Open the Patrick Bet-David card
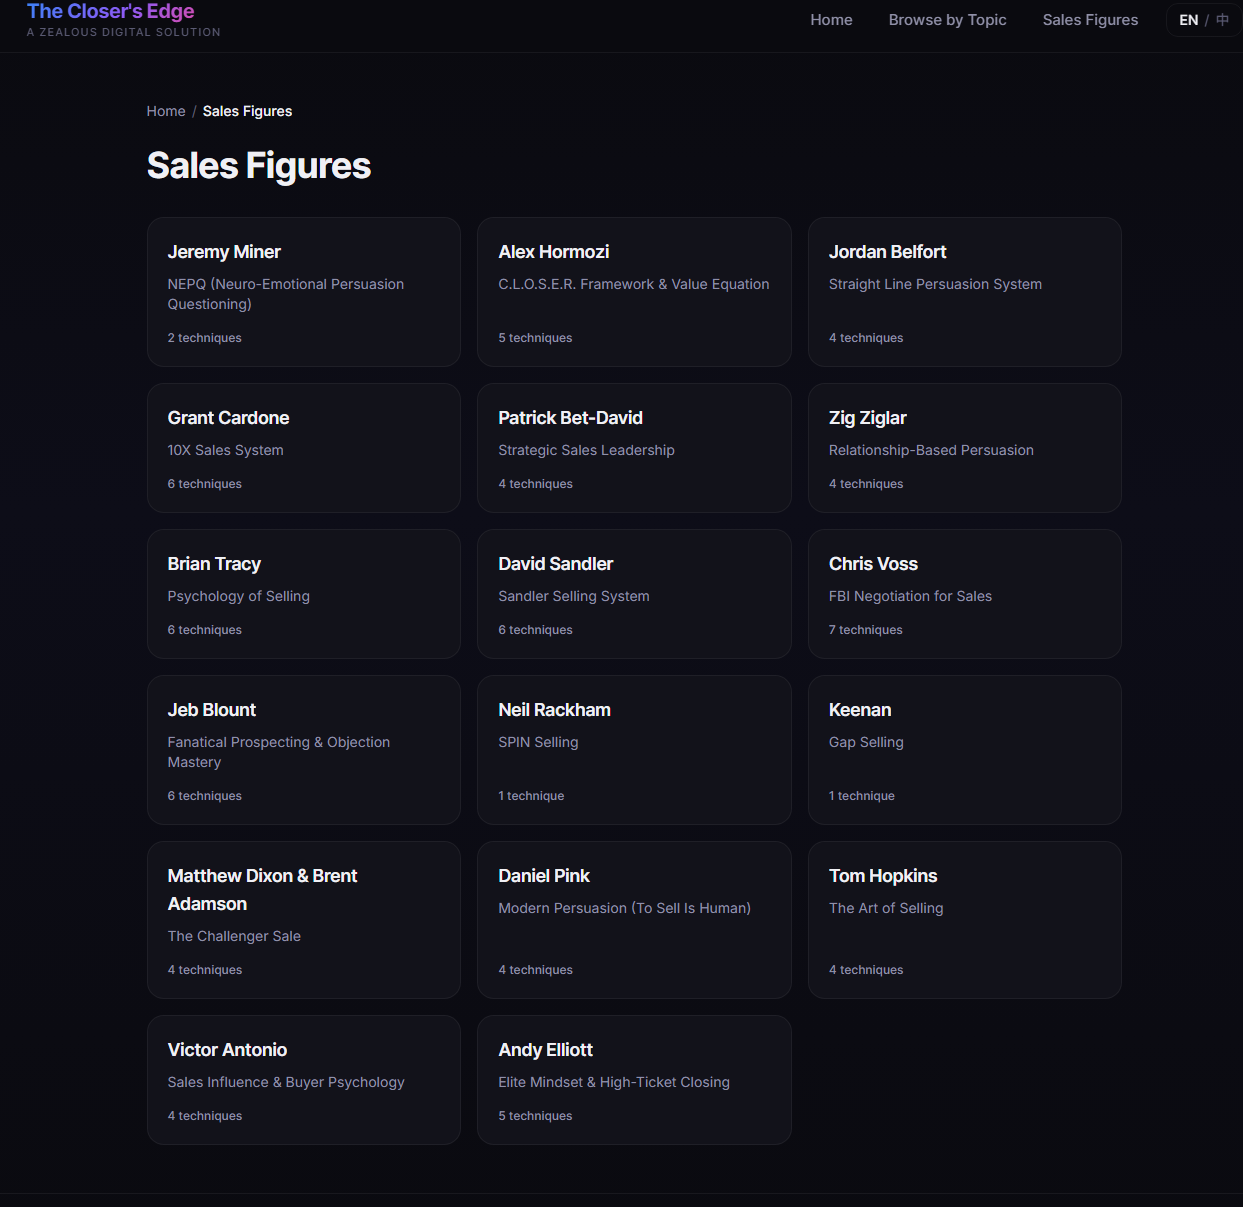Viewport: 1243px width, 1207px height. (633, 448)
